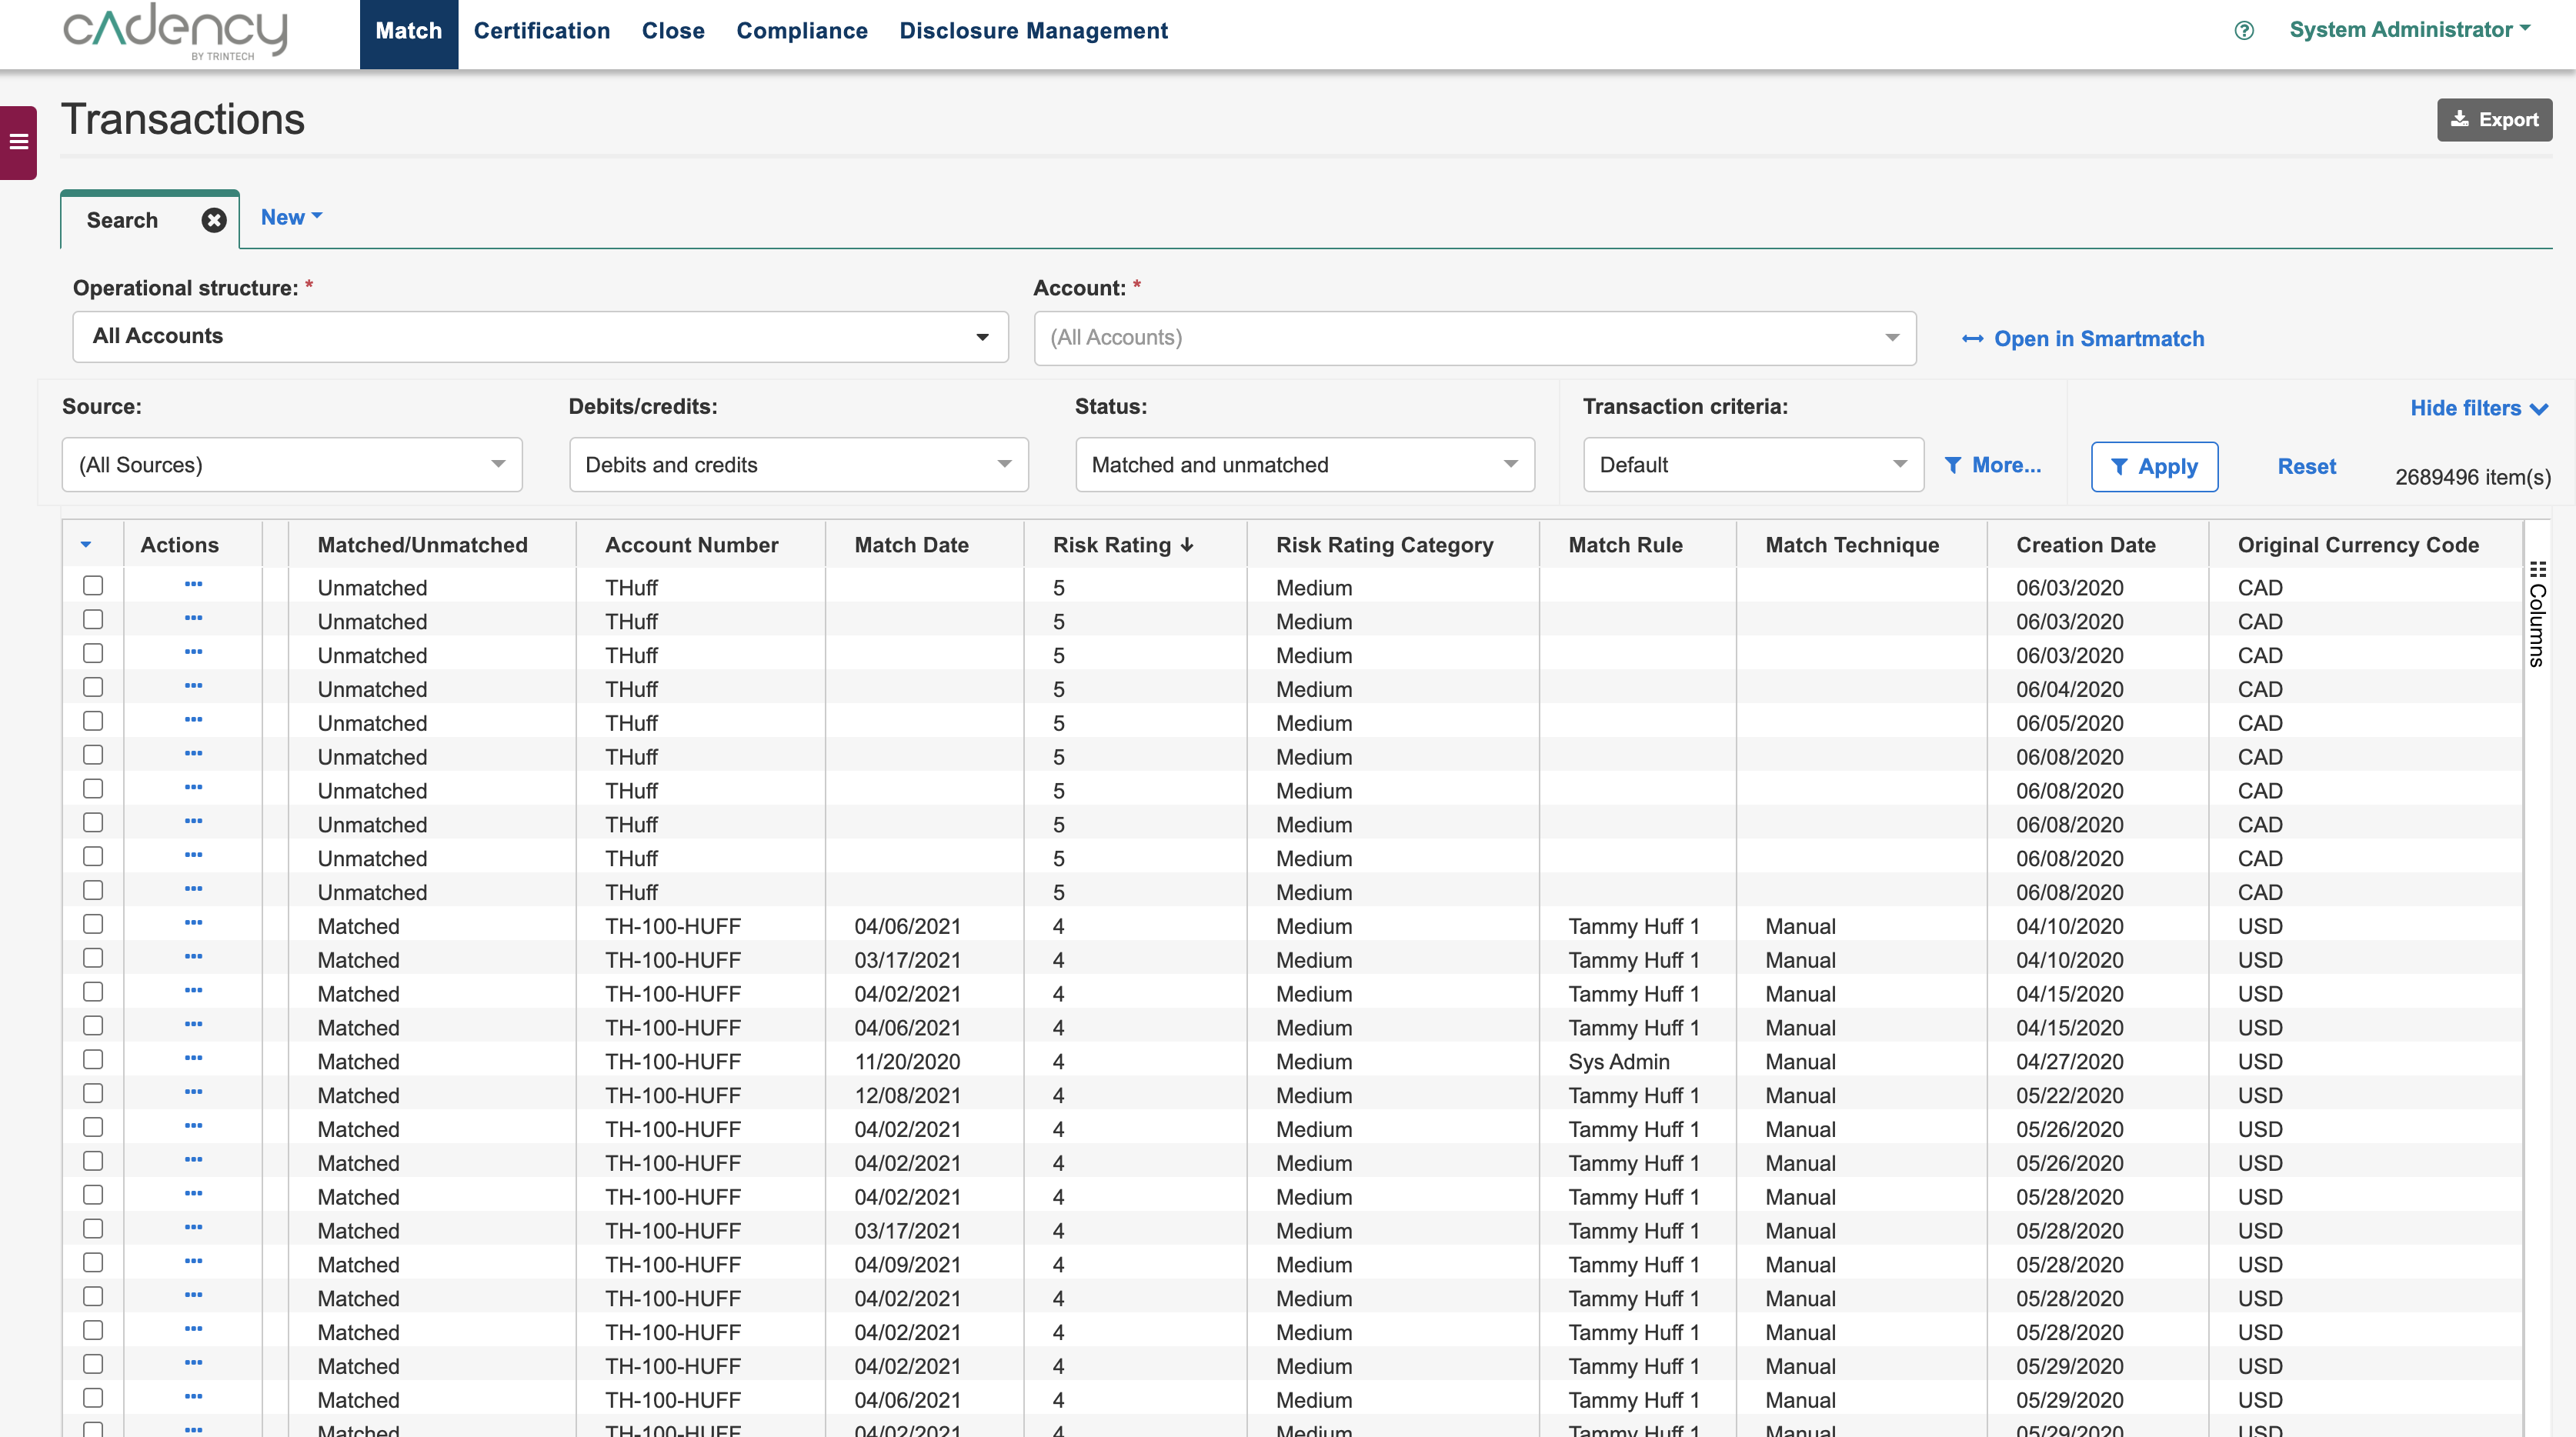The width and height of the screenshot is (2576, 1437).
Task: Check the matched transaction checkbox
Action: tap(94, 922)
